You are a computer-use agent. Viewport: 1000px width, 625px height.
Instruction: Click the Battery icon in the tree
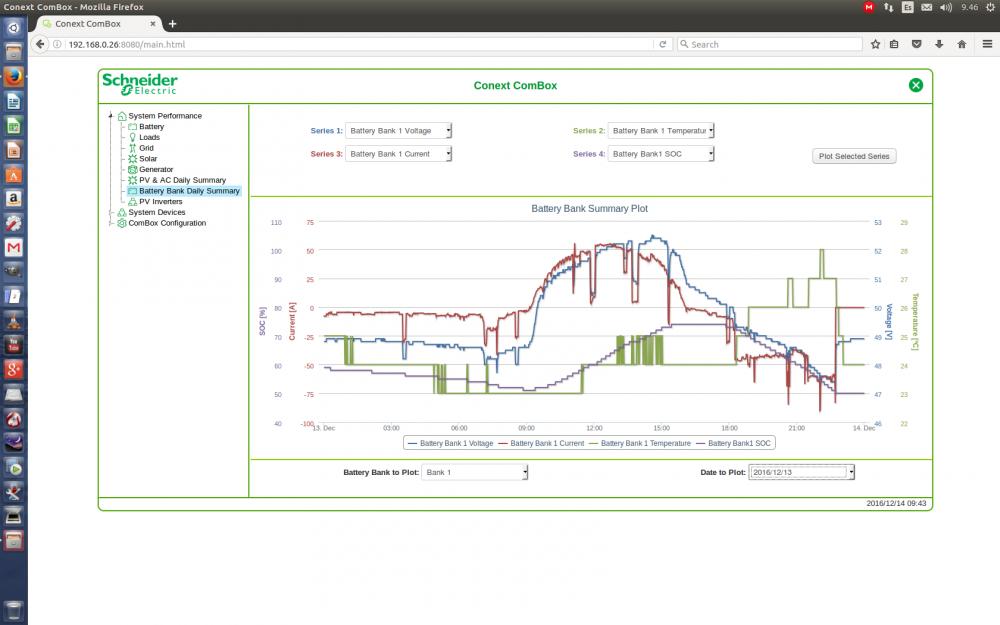point(133,126)
